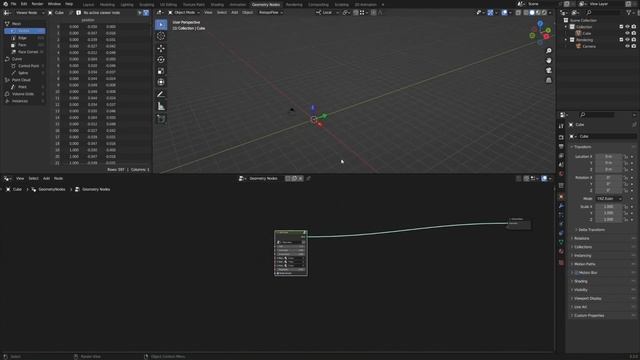640x360 pixels.
Task: Select the Add Cube tool in viewport toolbar
Action: (161, 118)
